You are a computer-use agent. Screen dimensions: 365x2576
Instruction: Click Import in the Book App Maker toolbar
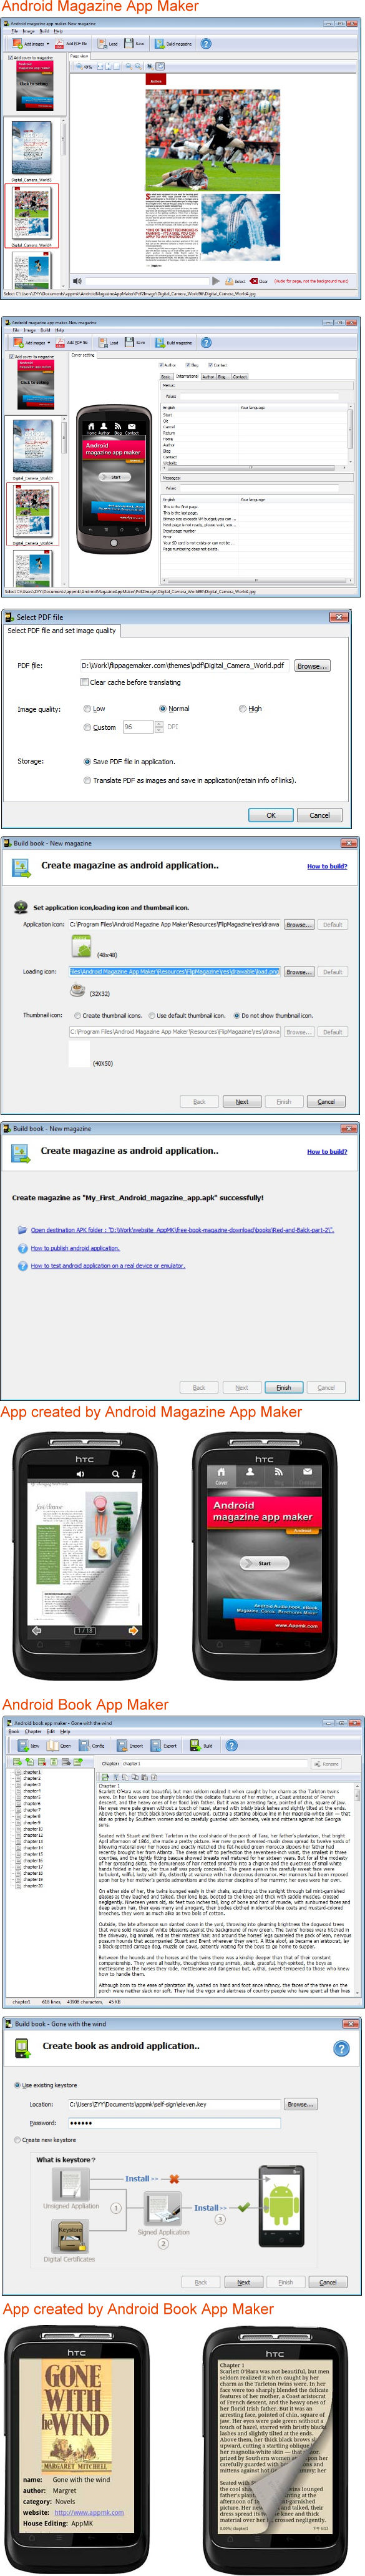pyautogui.click(x=131, y=1745)
